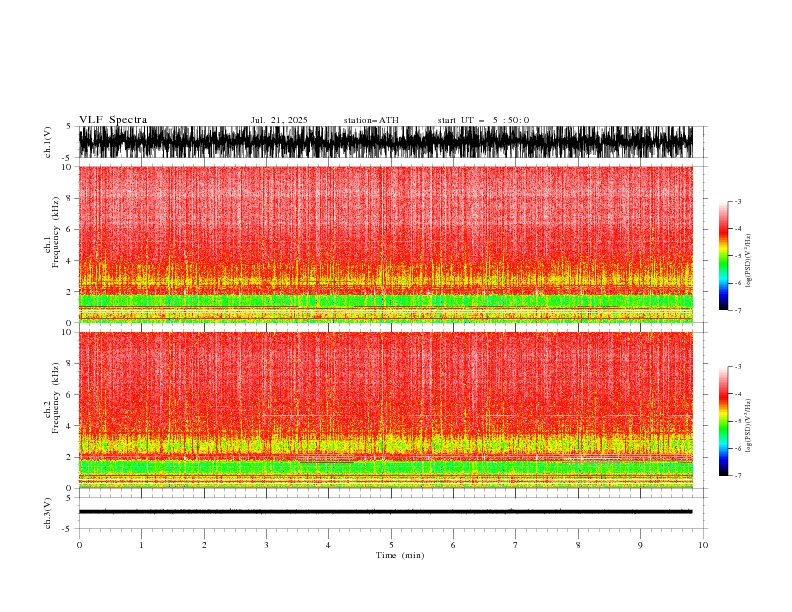Image resolution: width=792 pixels, height=612 pixels.
Task: Click the ch.2 spectrogram color bar
Action: point(723,421)
